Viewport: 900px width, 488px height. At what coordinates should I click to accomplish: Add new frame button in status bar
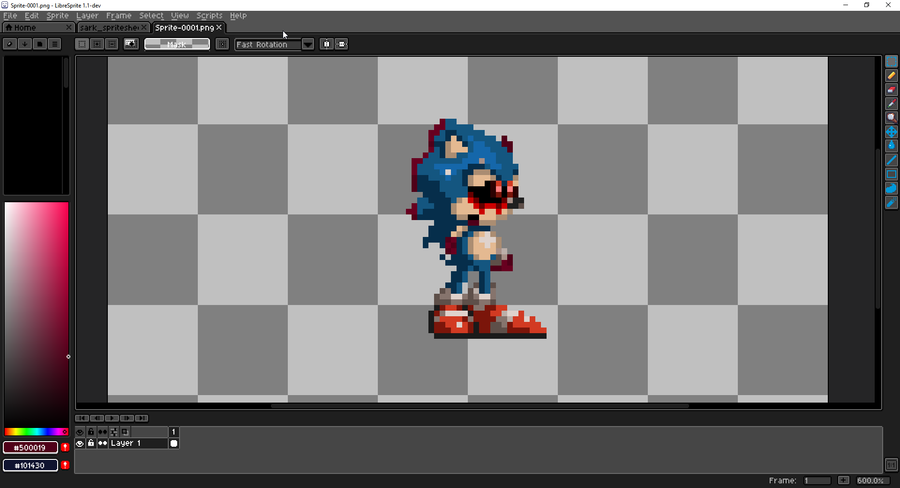point(843,481)
